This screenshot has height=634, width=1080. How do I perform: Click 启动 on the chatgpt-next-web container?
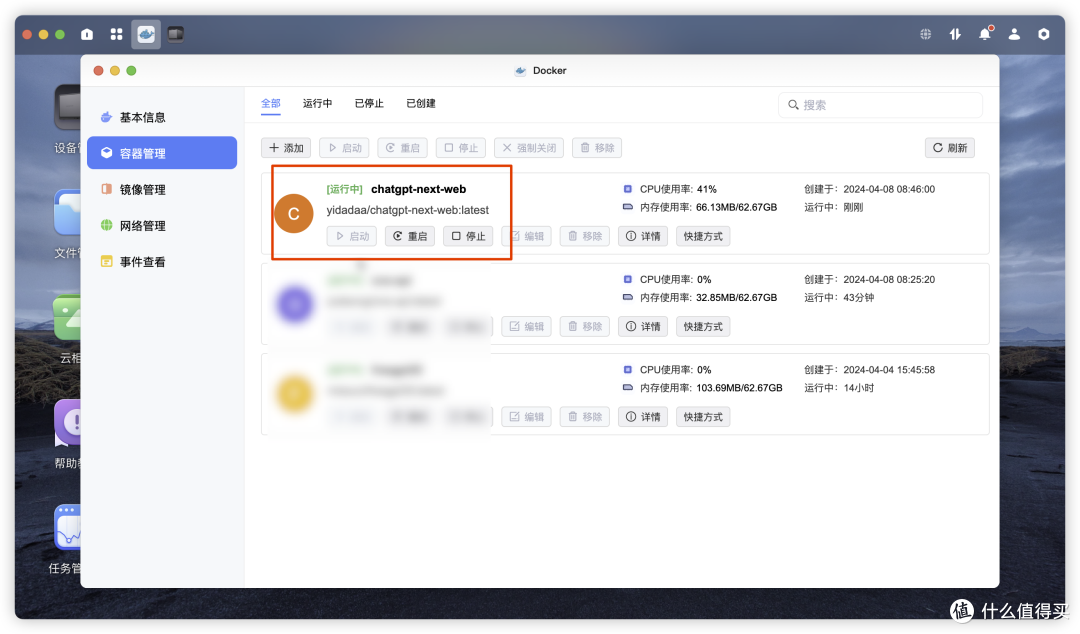(x=352, y=236)
